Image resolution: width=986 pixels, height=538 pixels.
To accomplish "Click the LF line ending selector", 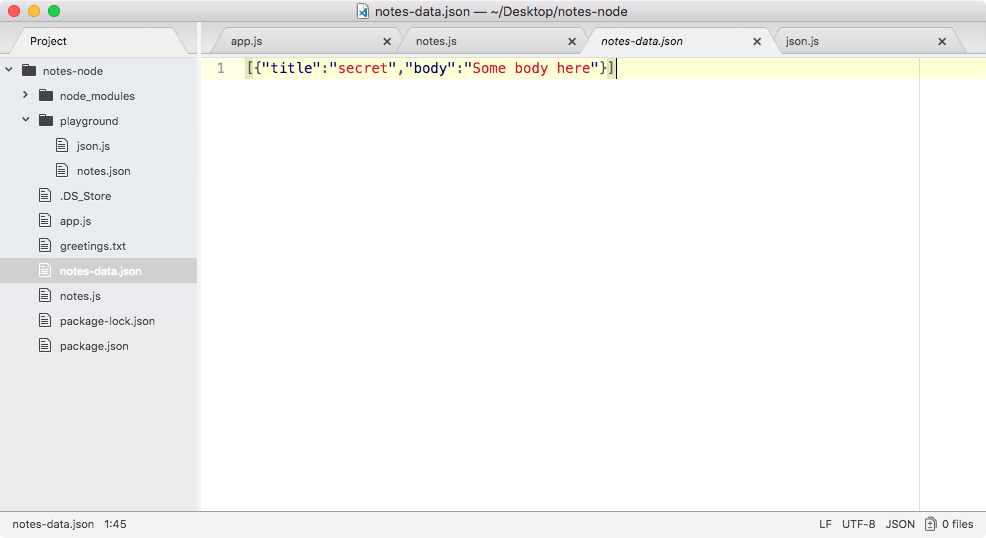I will click(x=825, y=524).
